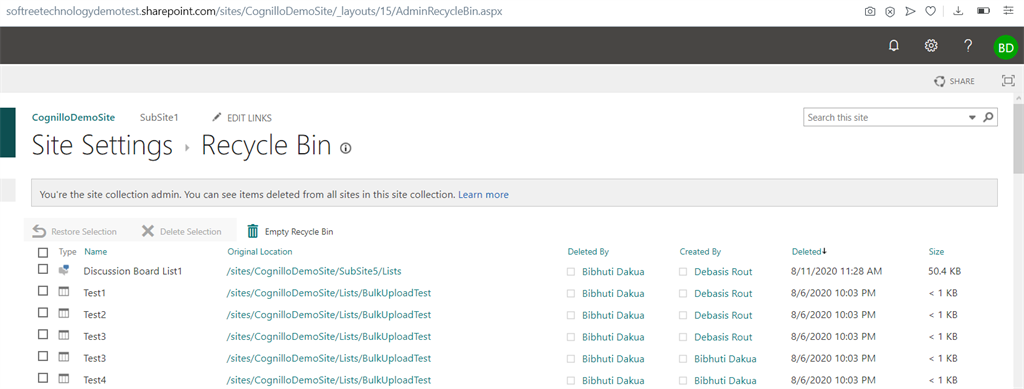Open the Learn more link
Screen dimensions: 1024x389
click(x=483, y=194)
